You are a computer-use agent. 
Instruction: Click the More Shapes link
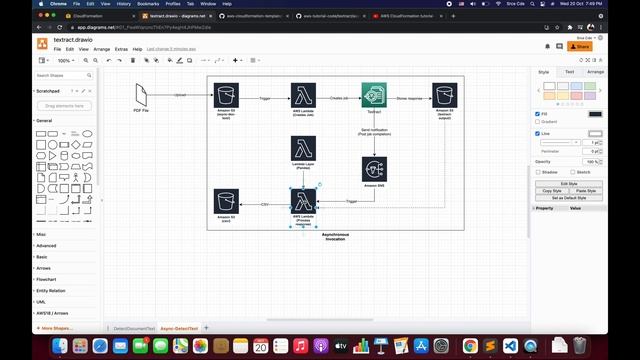(x=55, y=328)
